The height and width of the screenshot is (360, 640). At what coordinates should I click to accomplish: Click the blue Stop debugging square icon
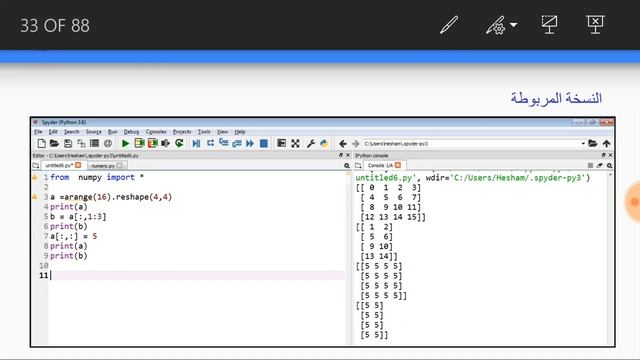click(264, 143)
